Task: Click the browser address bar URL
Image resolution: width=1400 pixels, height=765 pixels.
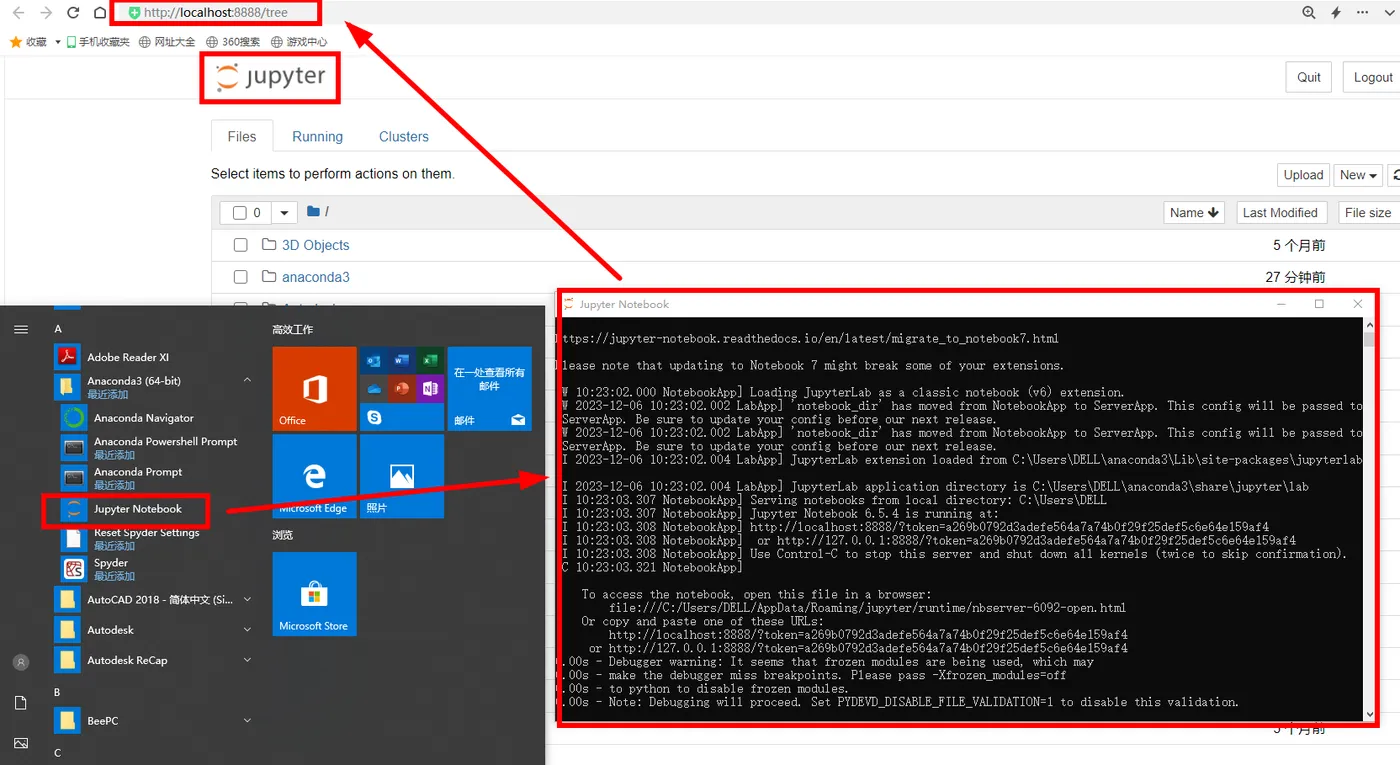Action: 216,13
